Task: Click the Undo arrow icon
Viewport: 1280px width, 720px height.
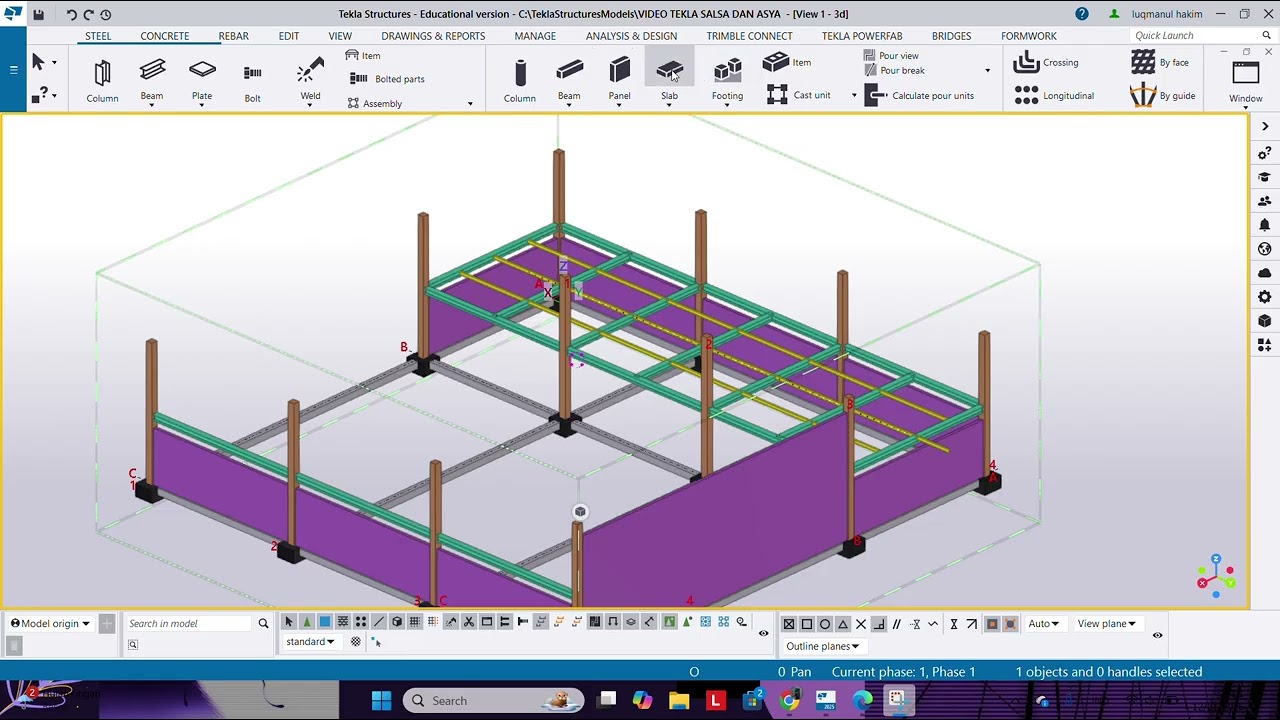Action: [71, 14]
